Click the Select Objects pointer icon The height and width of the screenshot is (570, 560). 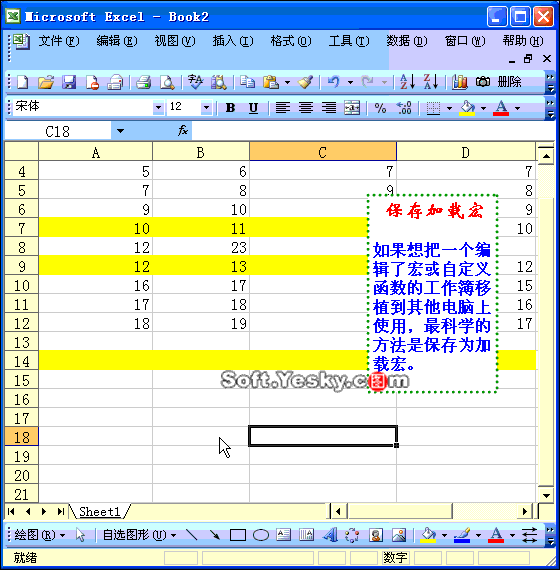point(80,535)
